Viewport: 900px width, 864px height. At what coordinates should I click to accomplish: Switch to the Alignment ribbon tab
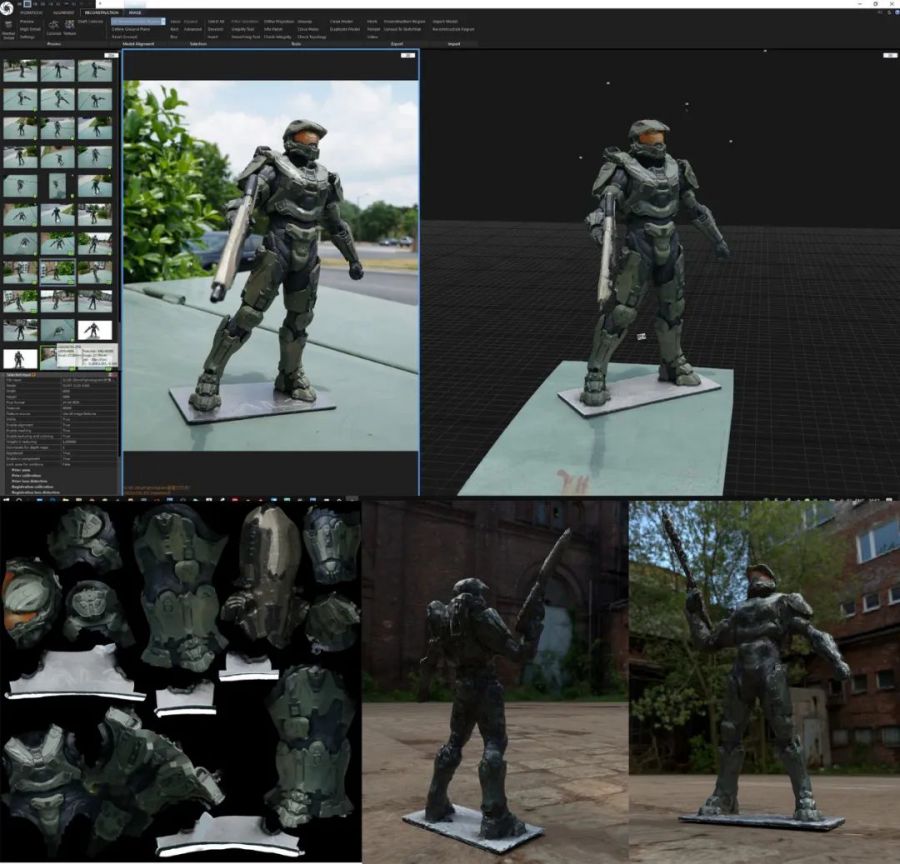pos(63,12)
